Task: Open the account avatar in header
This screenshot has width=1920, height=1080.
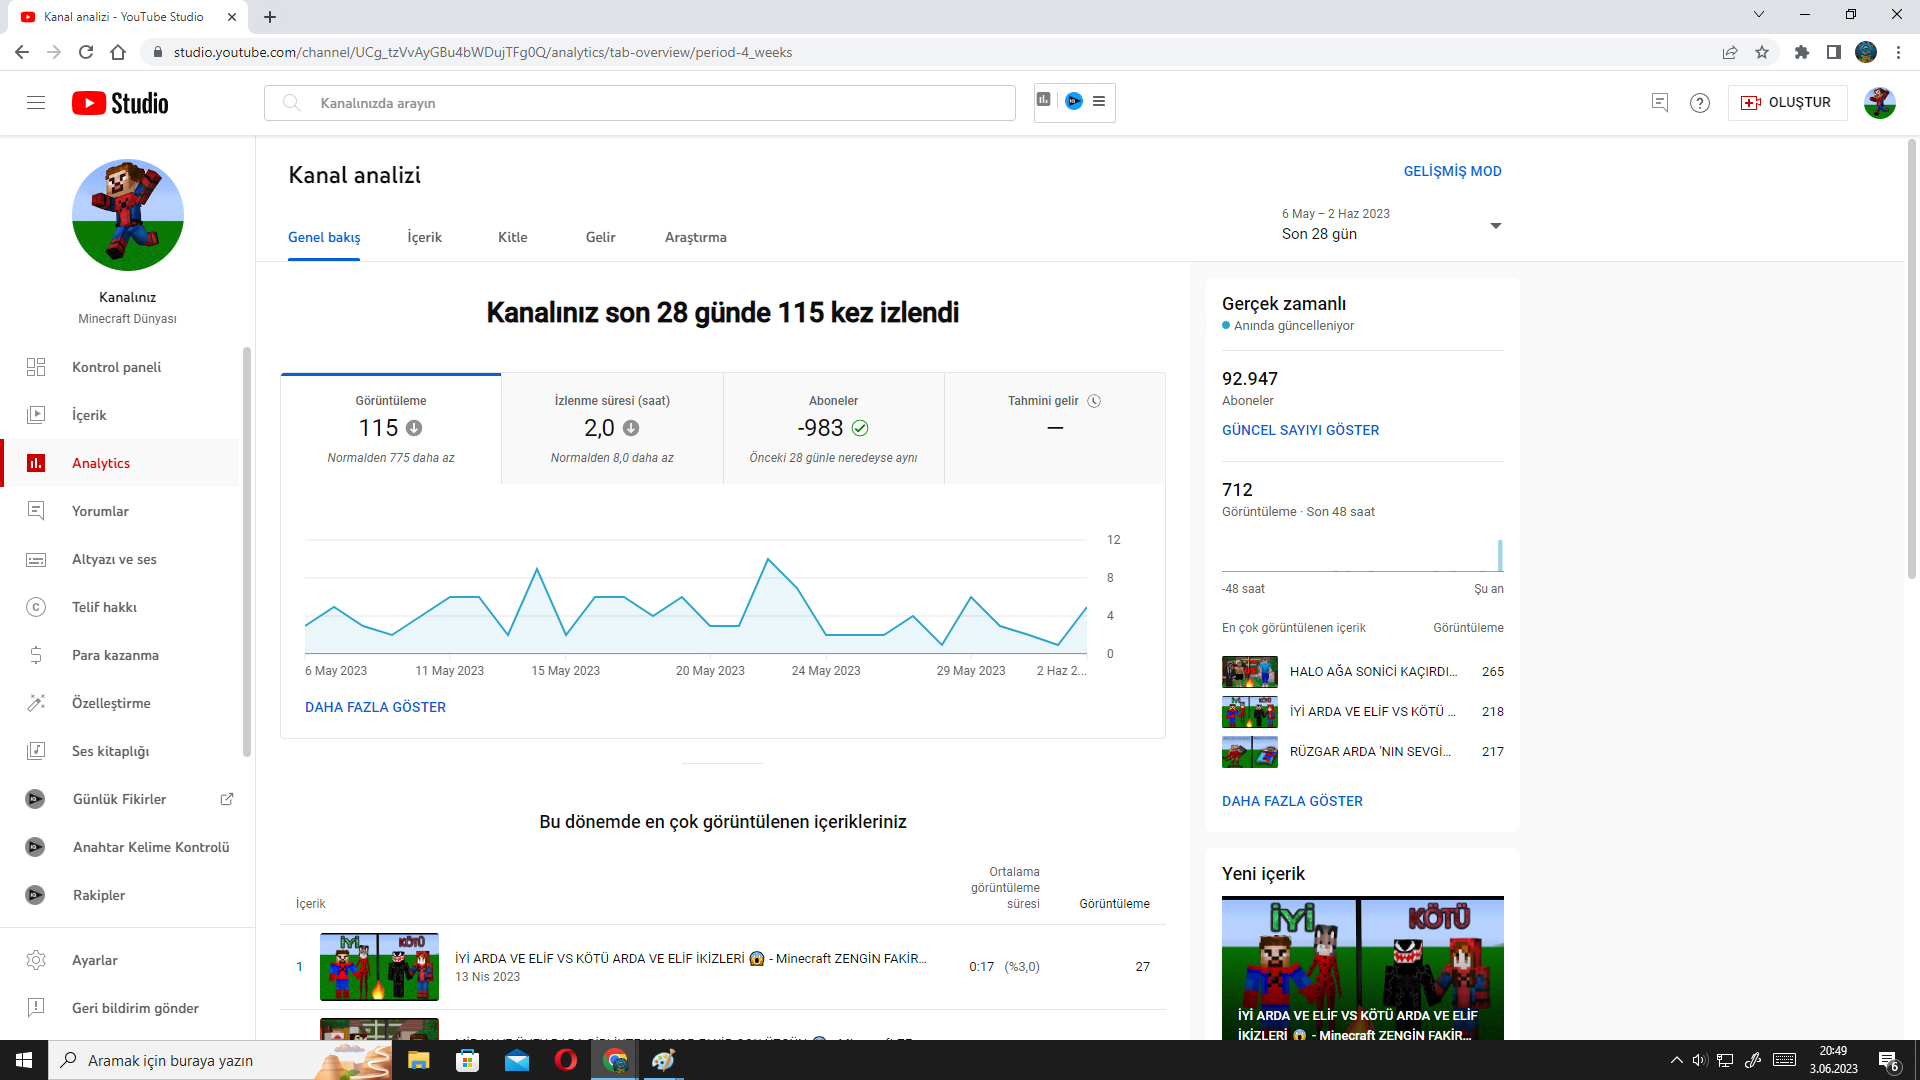Action: (1880, 103)
